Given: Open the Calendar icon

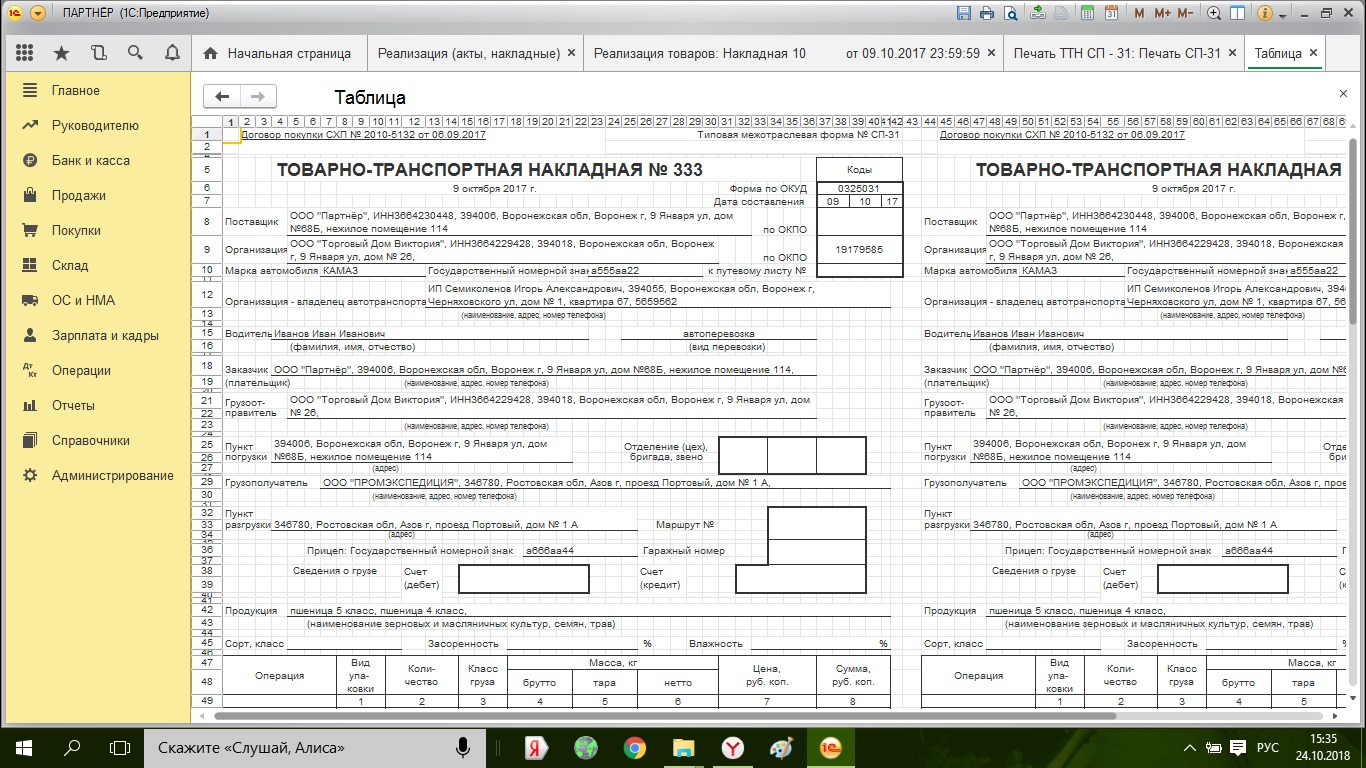Looking at the screenshot, I should pyautogui.click(x=1111, y=14).
